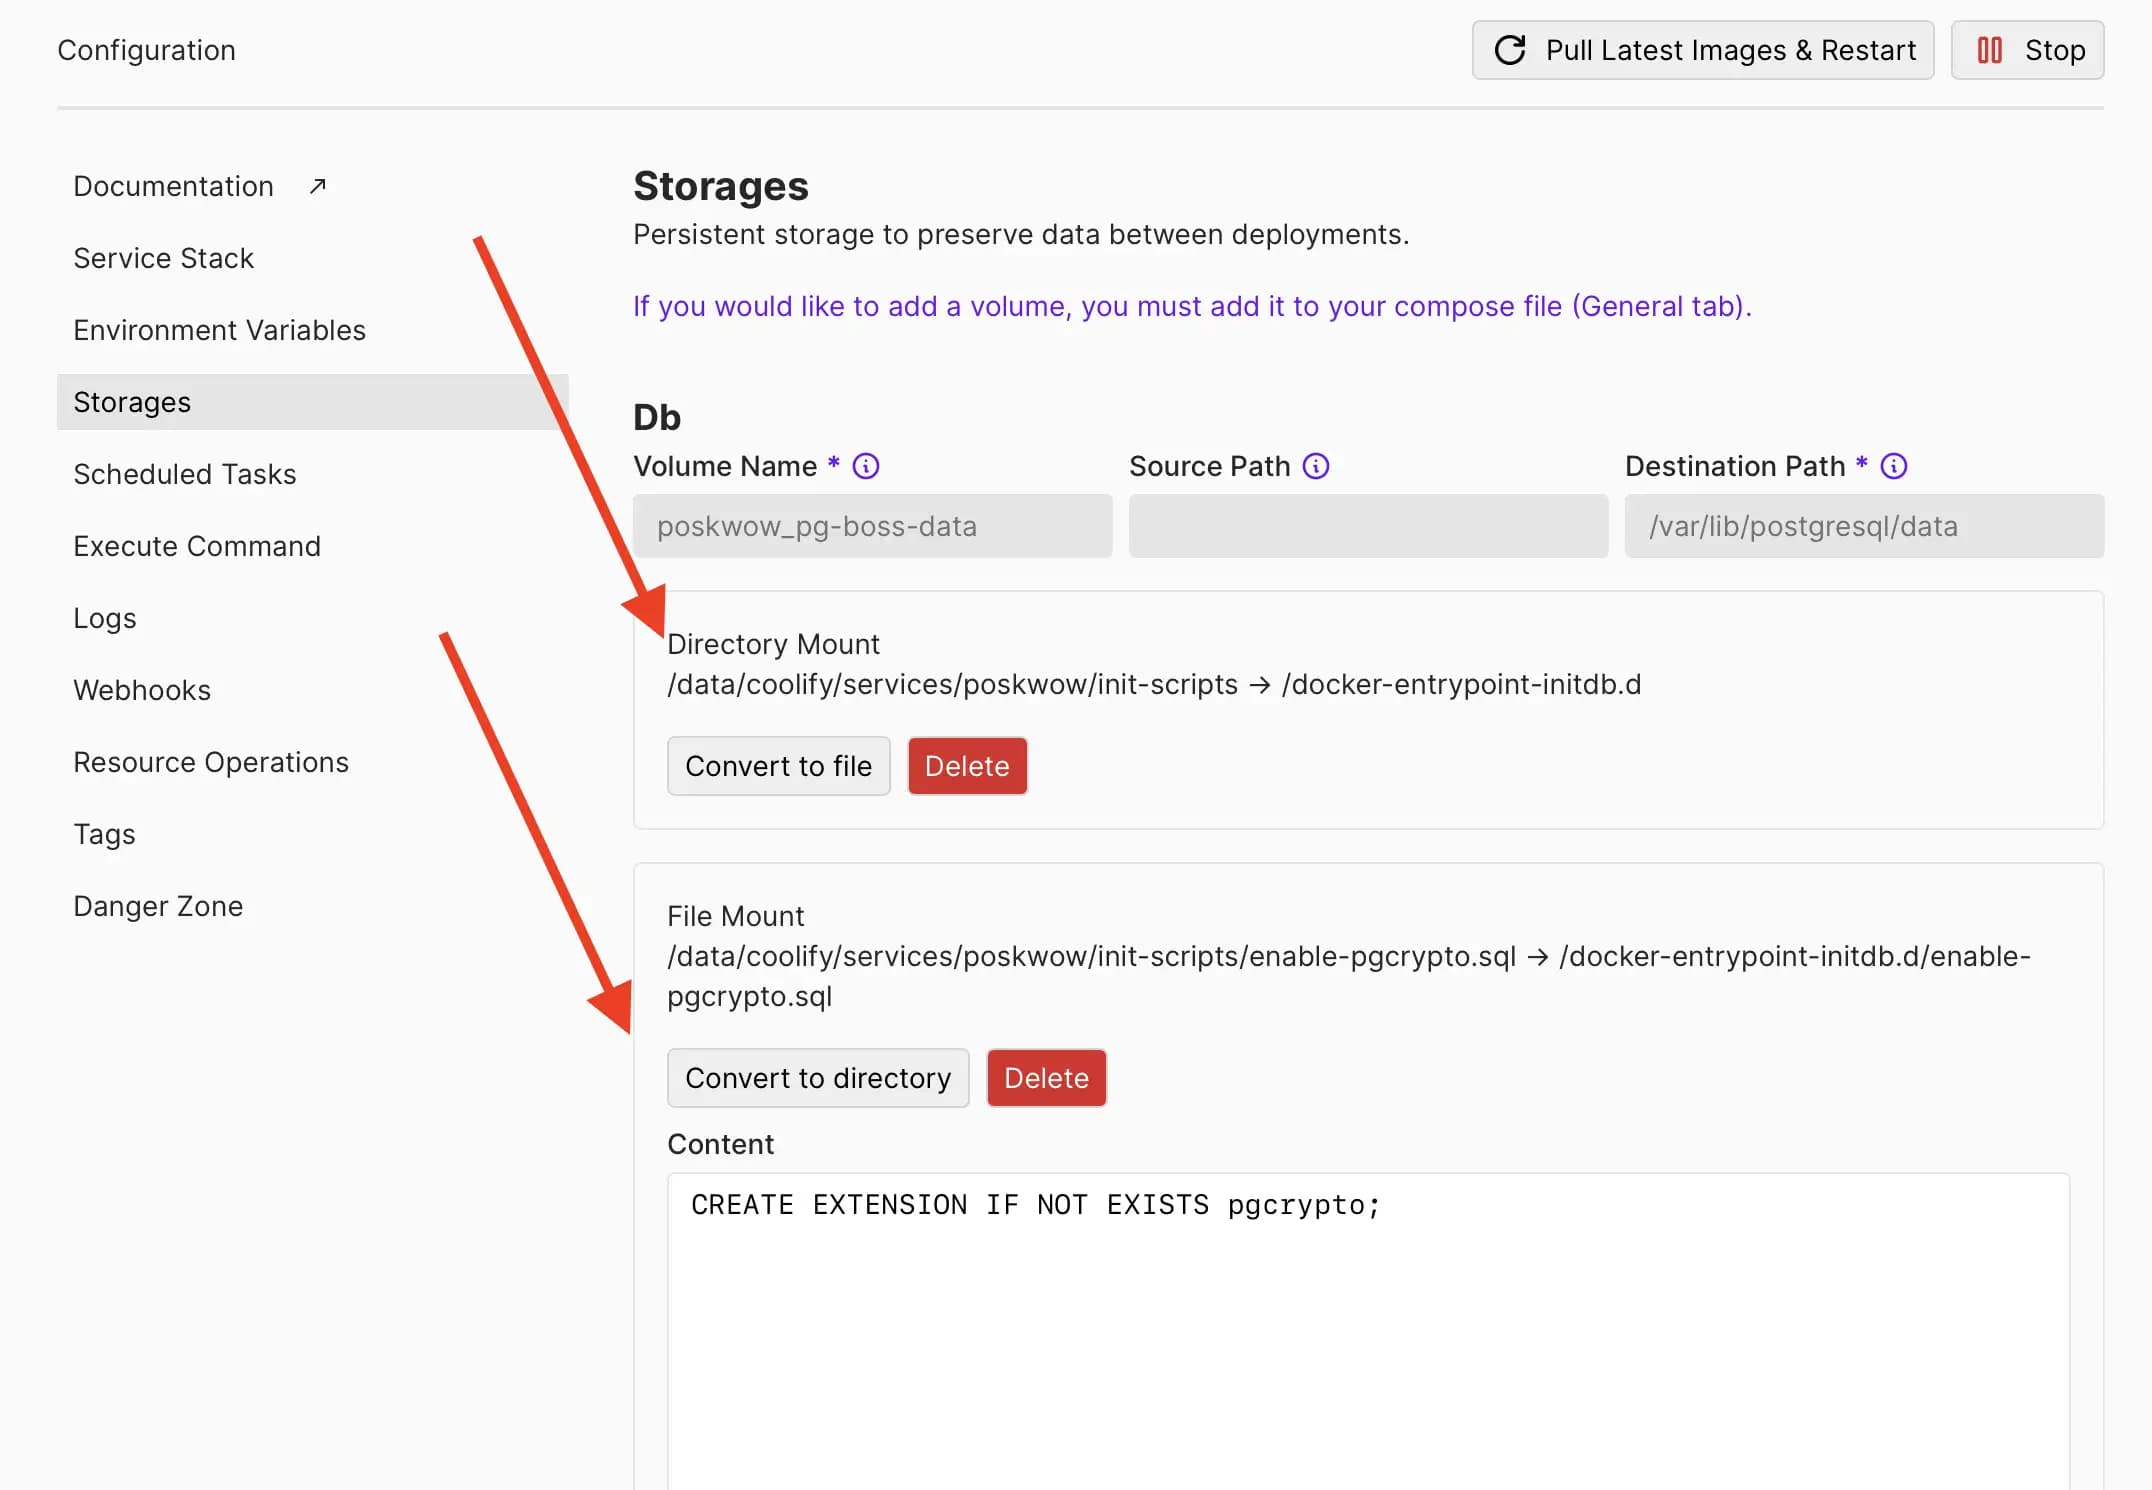Open the Documentation link
The height and width of the screenshot is (1490, 2152).
tap(173, 186)
